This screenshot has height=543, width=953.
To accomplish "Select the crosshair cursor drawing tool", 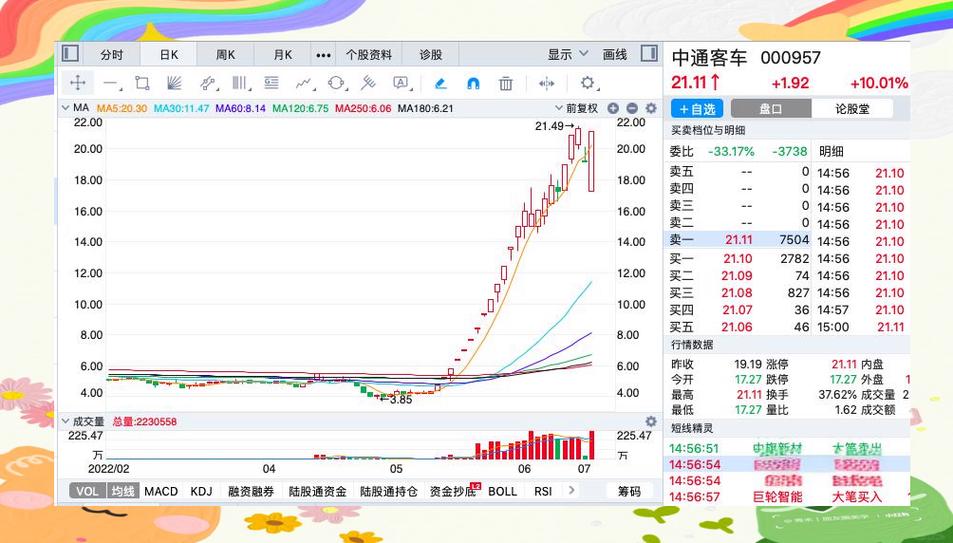I will point(77,84).
